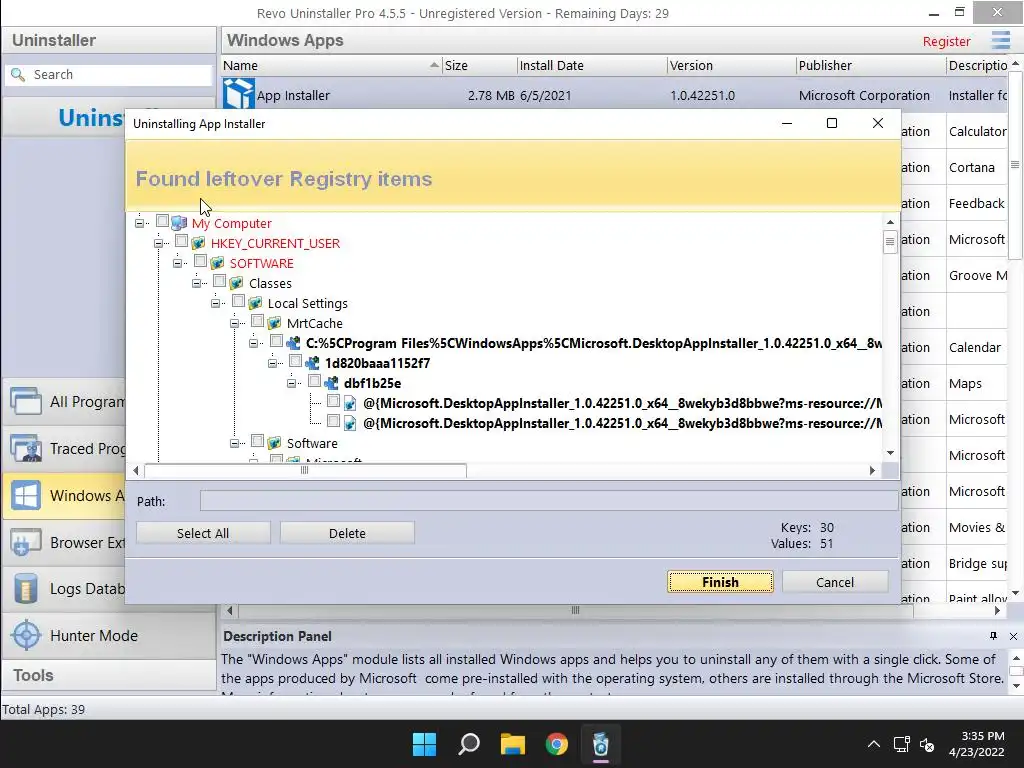Check the 1d820baaa1152f7 checkbox
The width and height of the screenshot is (1024, 768).
tap(295, 361)
